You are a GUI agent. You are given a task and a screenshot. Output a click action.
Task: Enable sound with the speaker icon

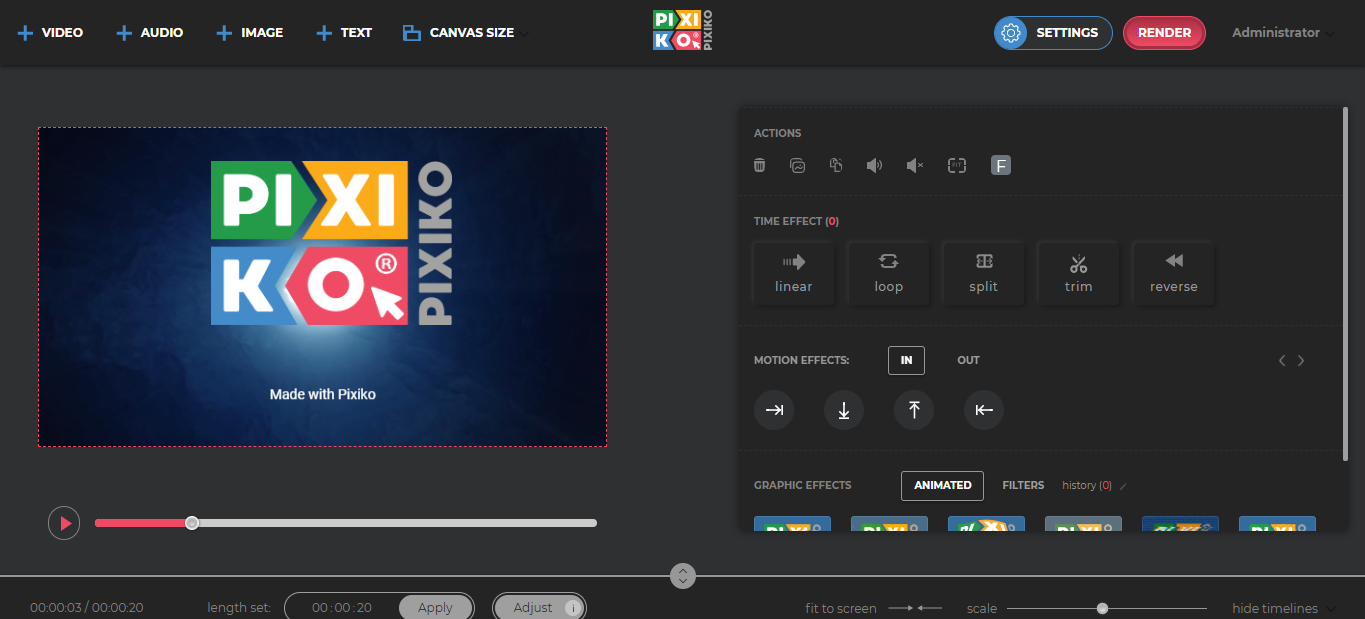point(874,165)
